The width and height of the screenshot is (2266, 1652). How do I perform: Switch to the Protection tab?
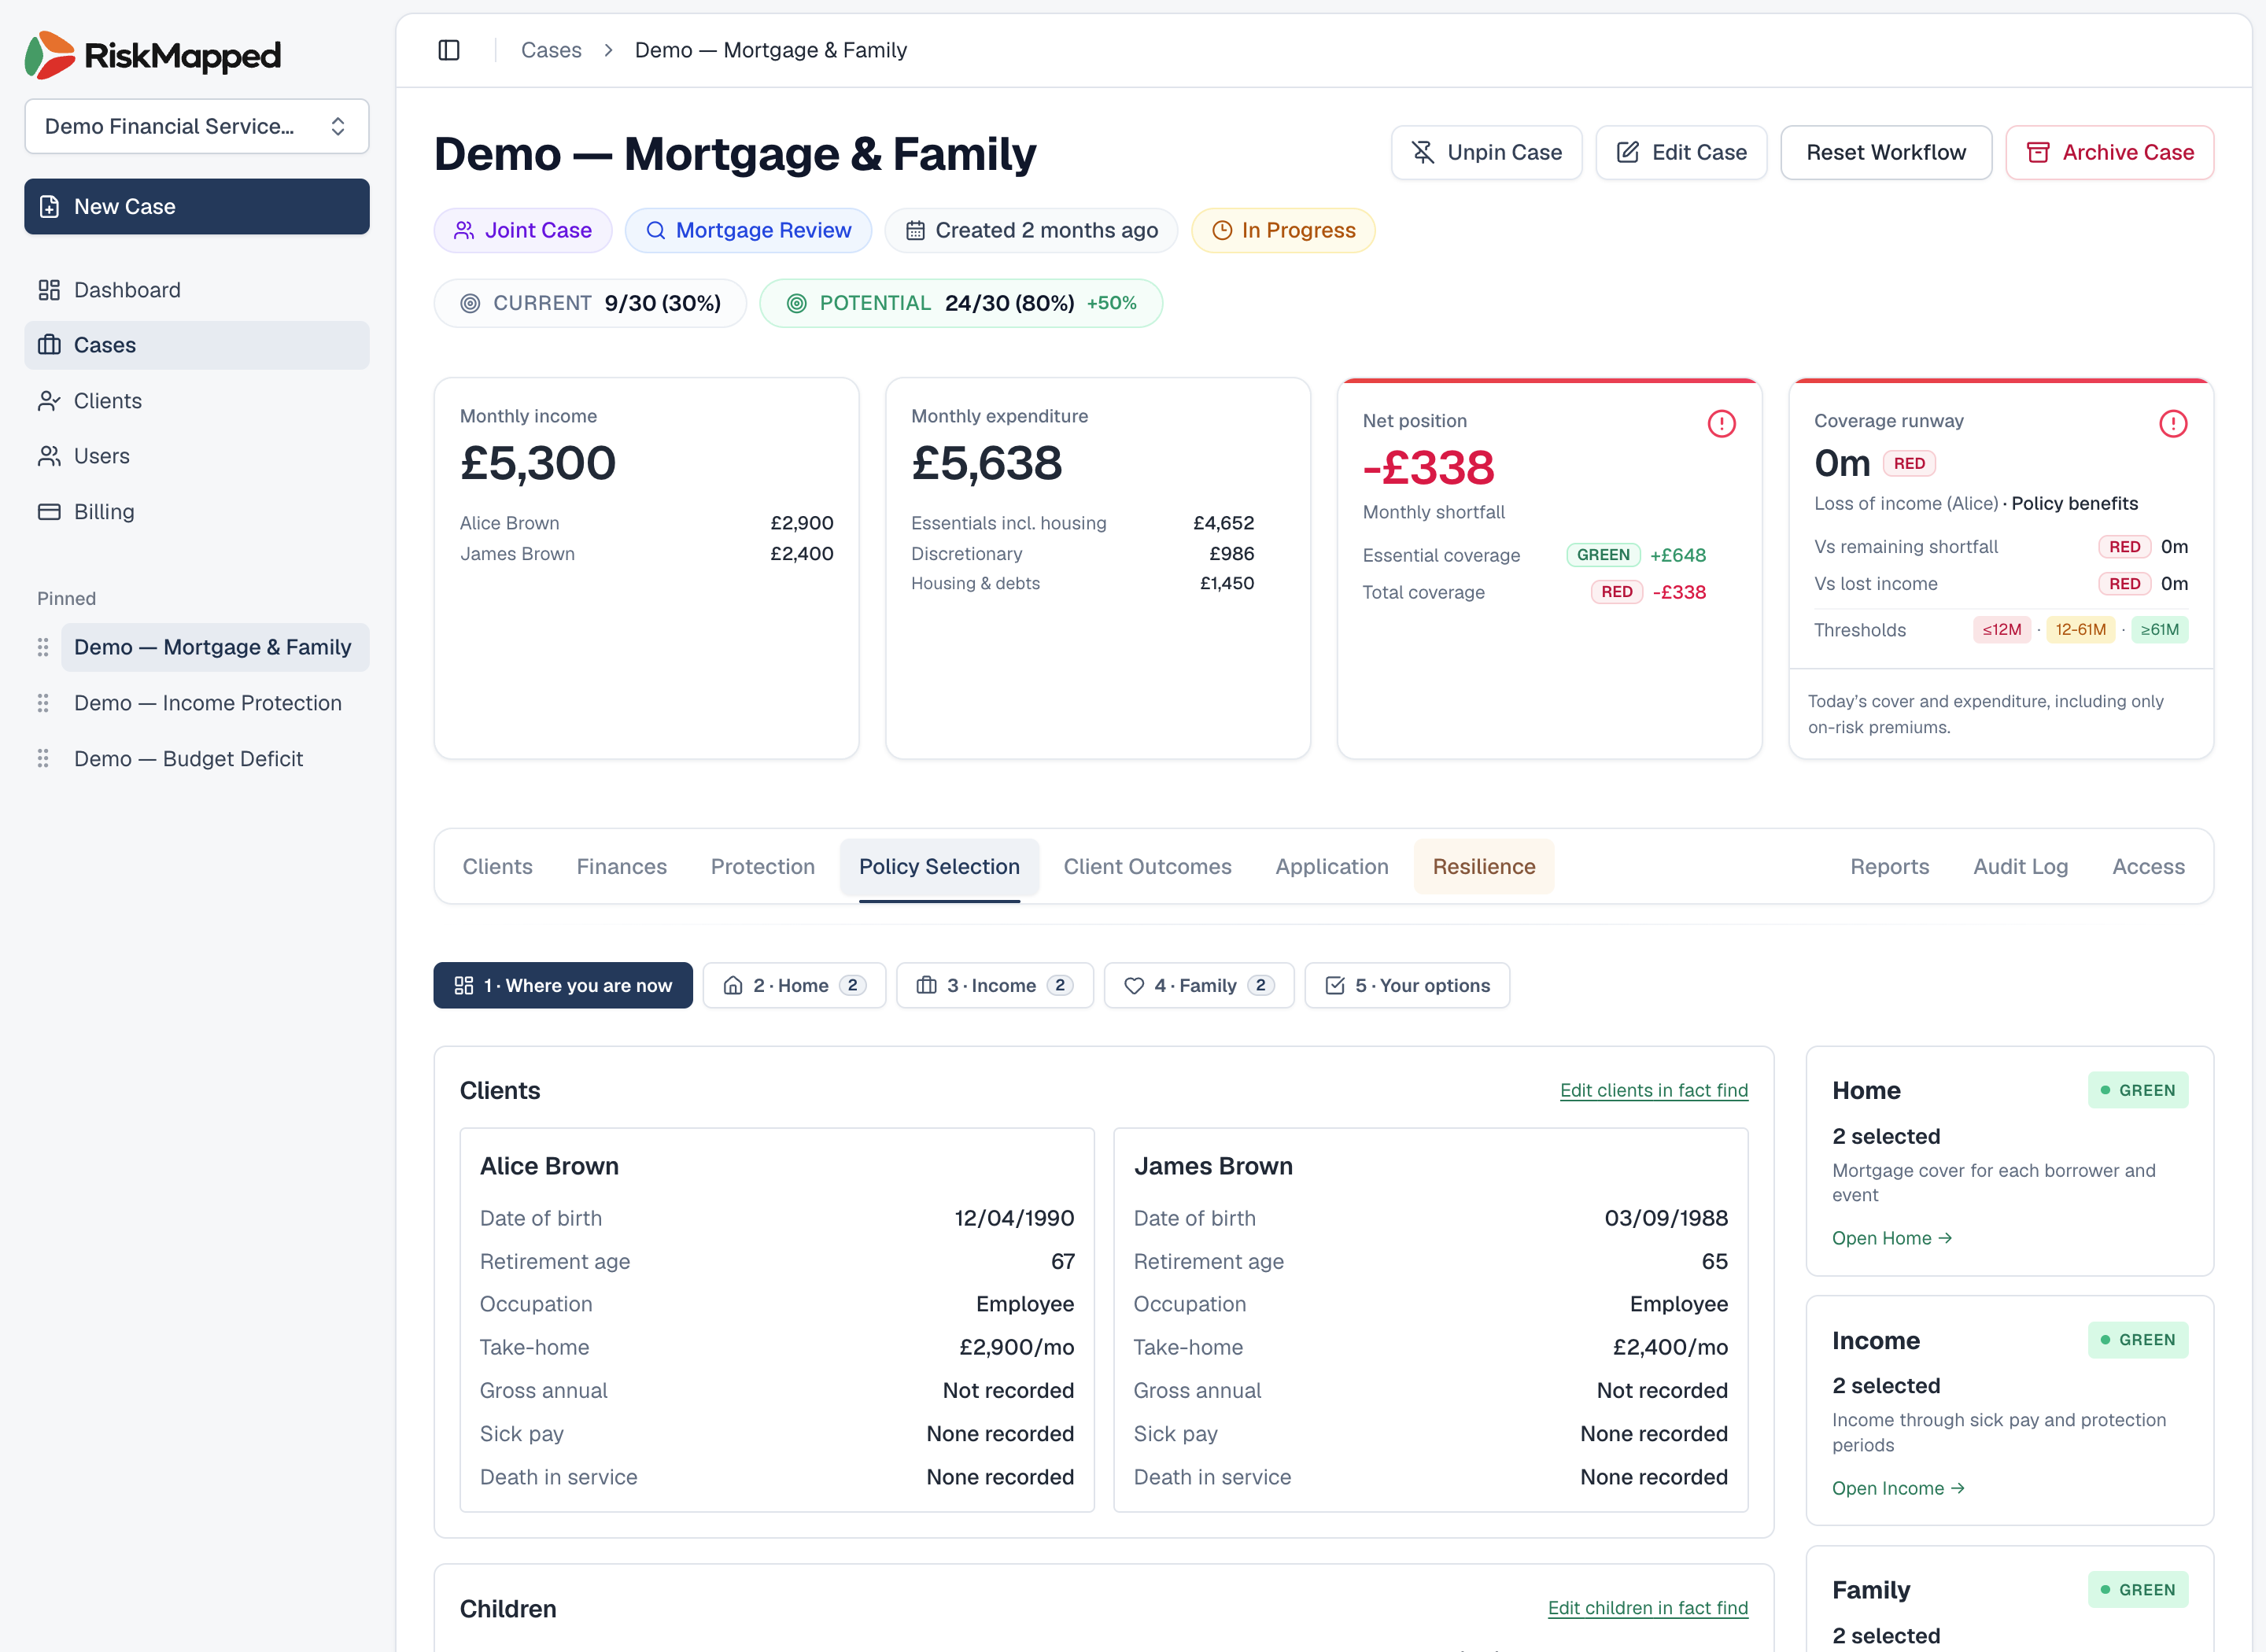click(762, 867)
